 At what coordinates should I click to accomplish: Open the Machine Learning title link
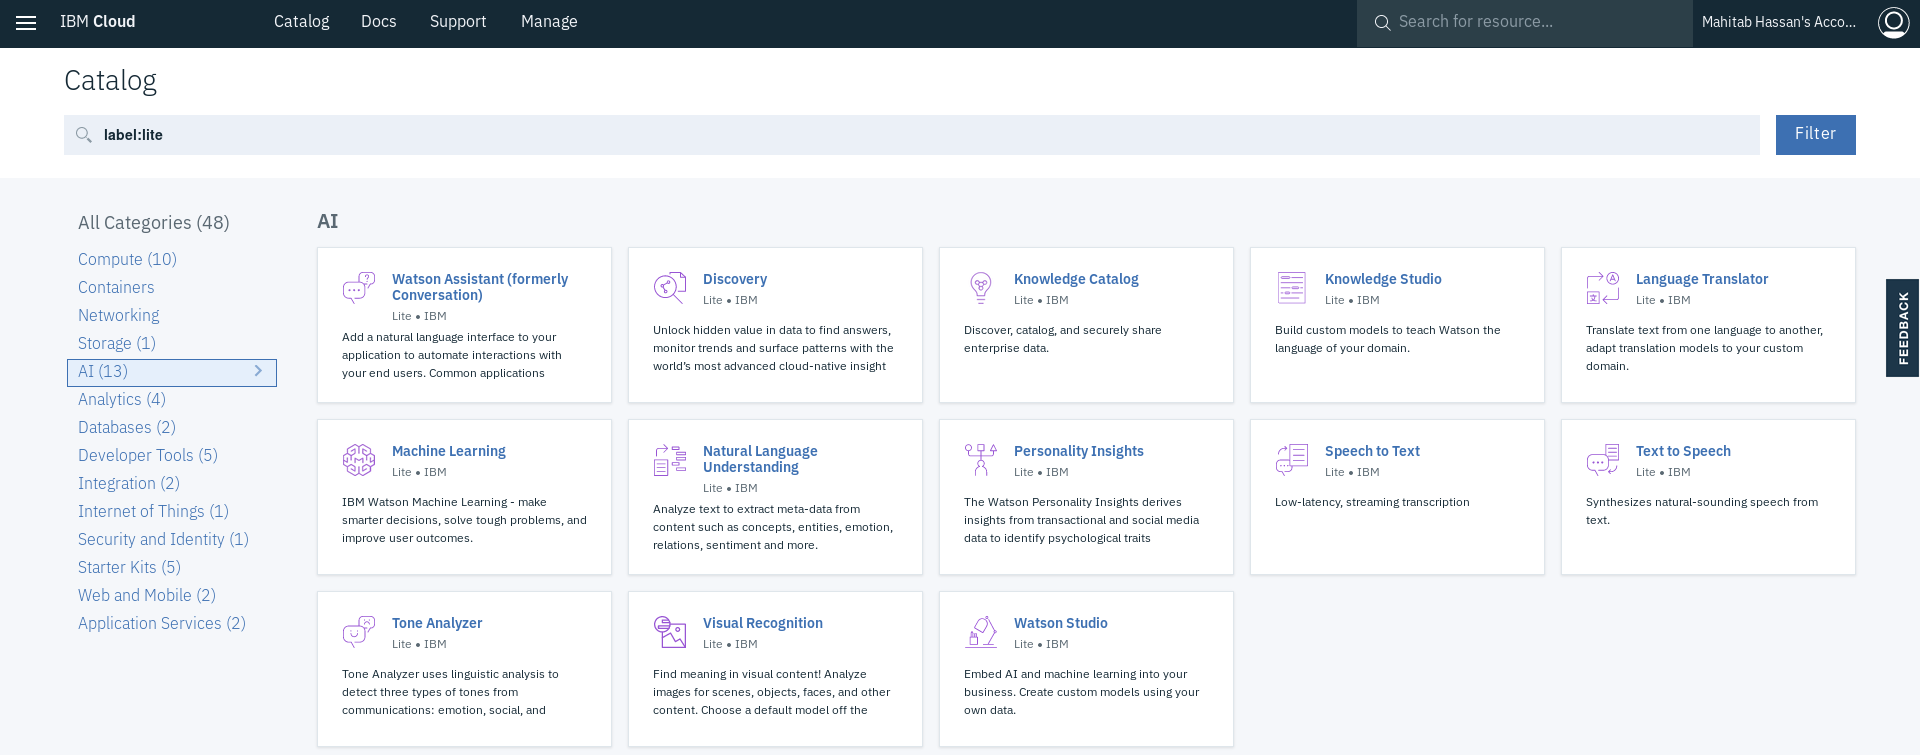coord(449,451)
